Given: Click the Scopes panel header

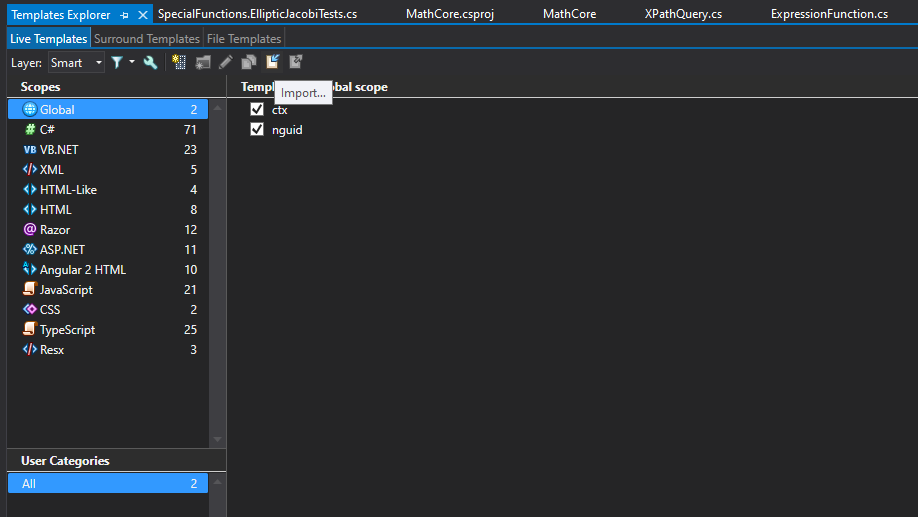Looking at the screenshot, I should [40, 87].
